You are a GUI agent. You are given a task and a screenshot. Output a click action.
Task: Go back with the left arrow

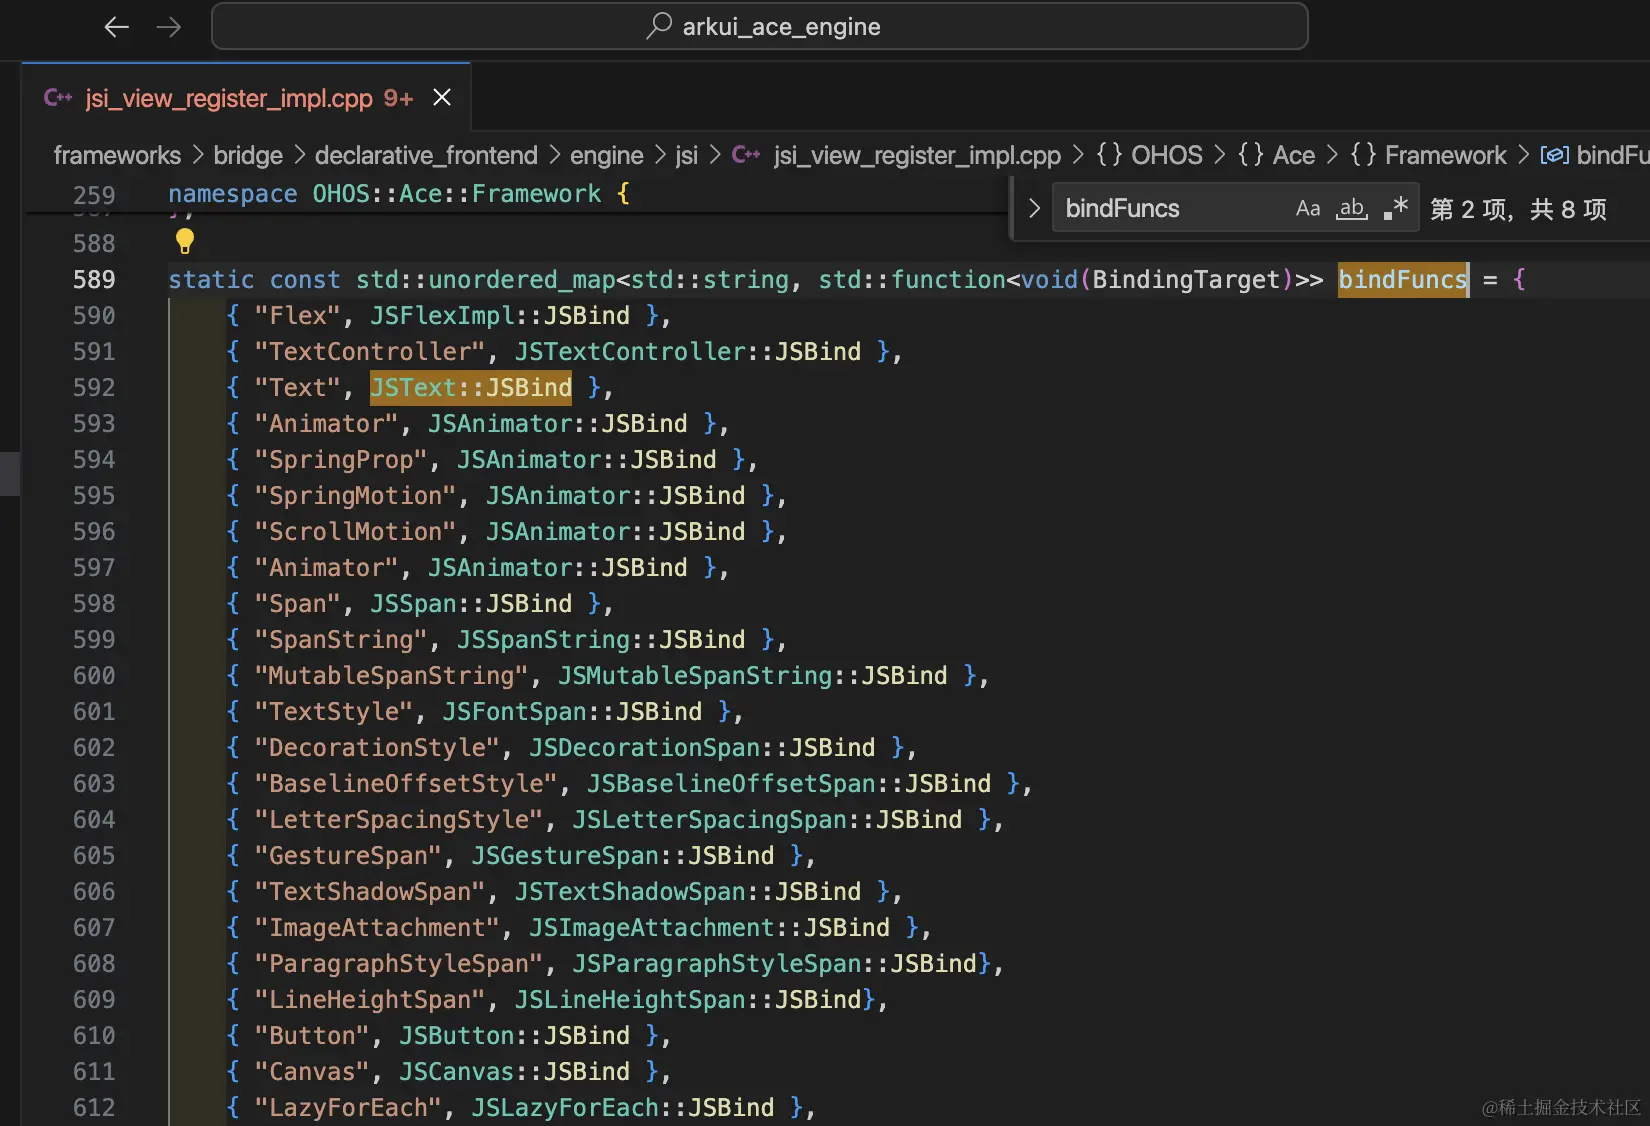tap(117, 27)
